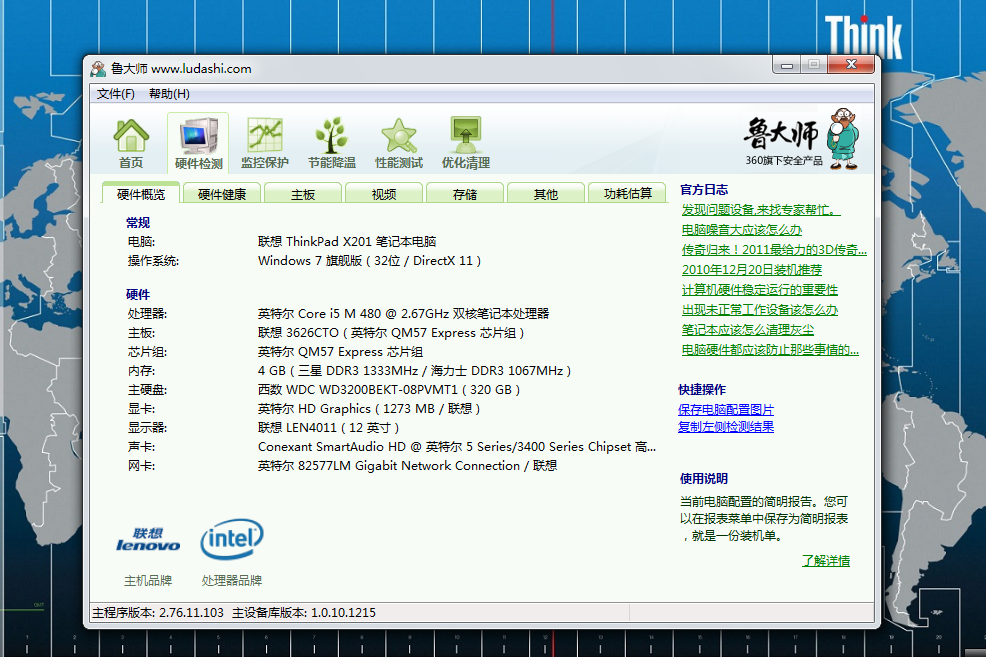Viewport: 986px width, 657px height.
Task: Click 复制左侧检测结果 link
Action: (726, 427)
